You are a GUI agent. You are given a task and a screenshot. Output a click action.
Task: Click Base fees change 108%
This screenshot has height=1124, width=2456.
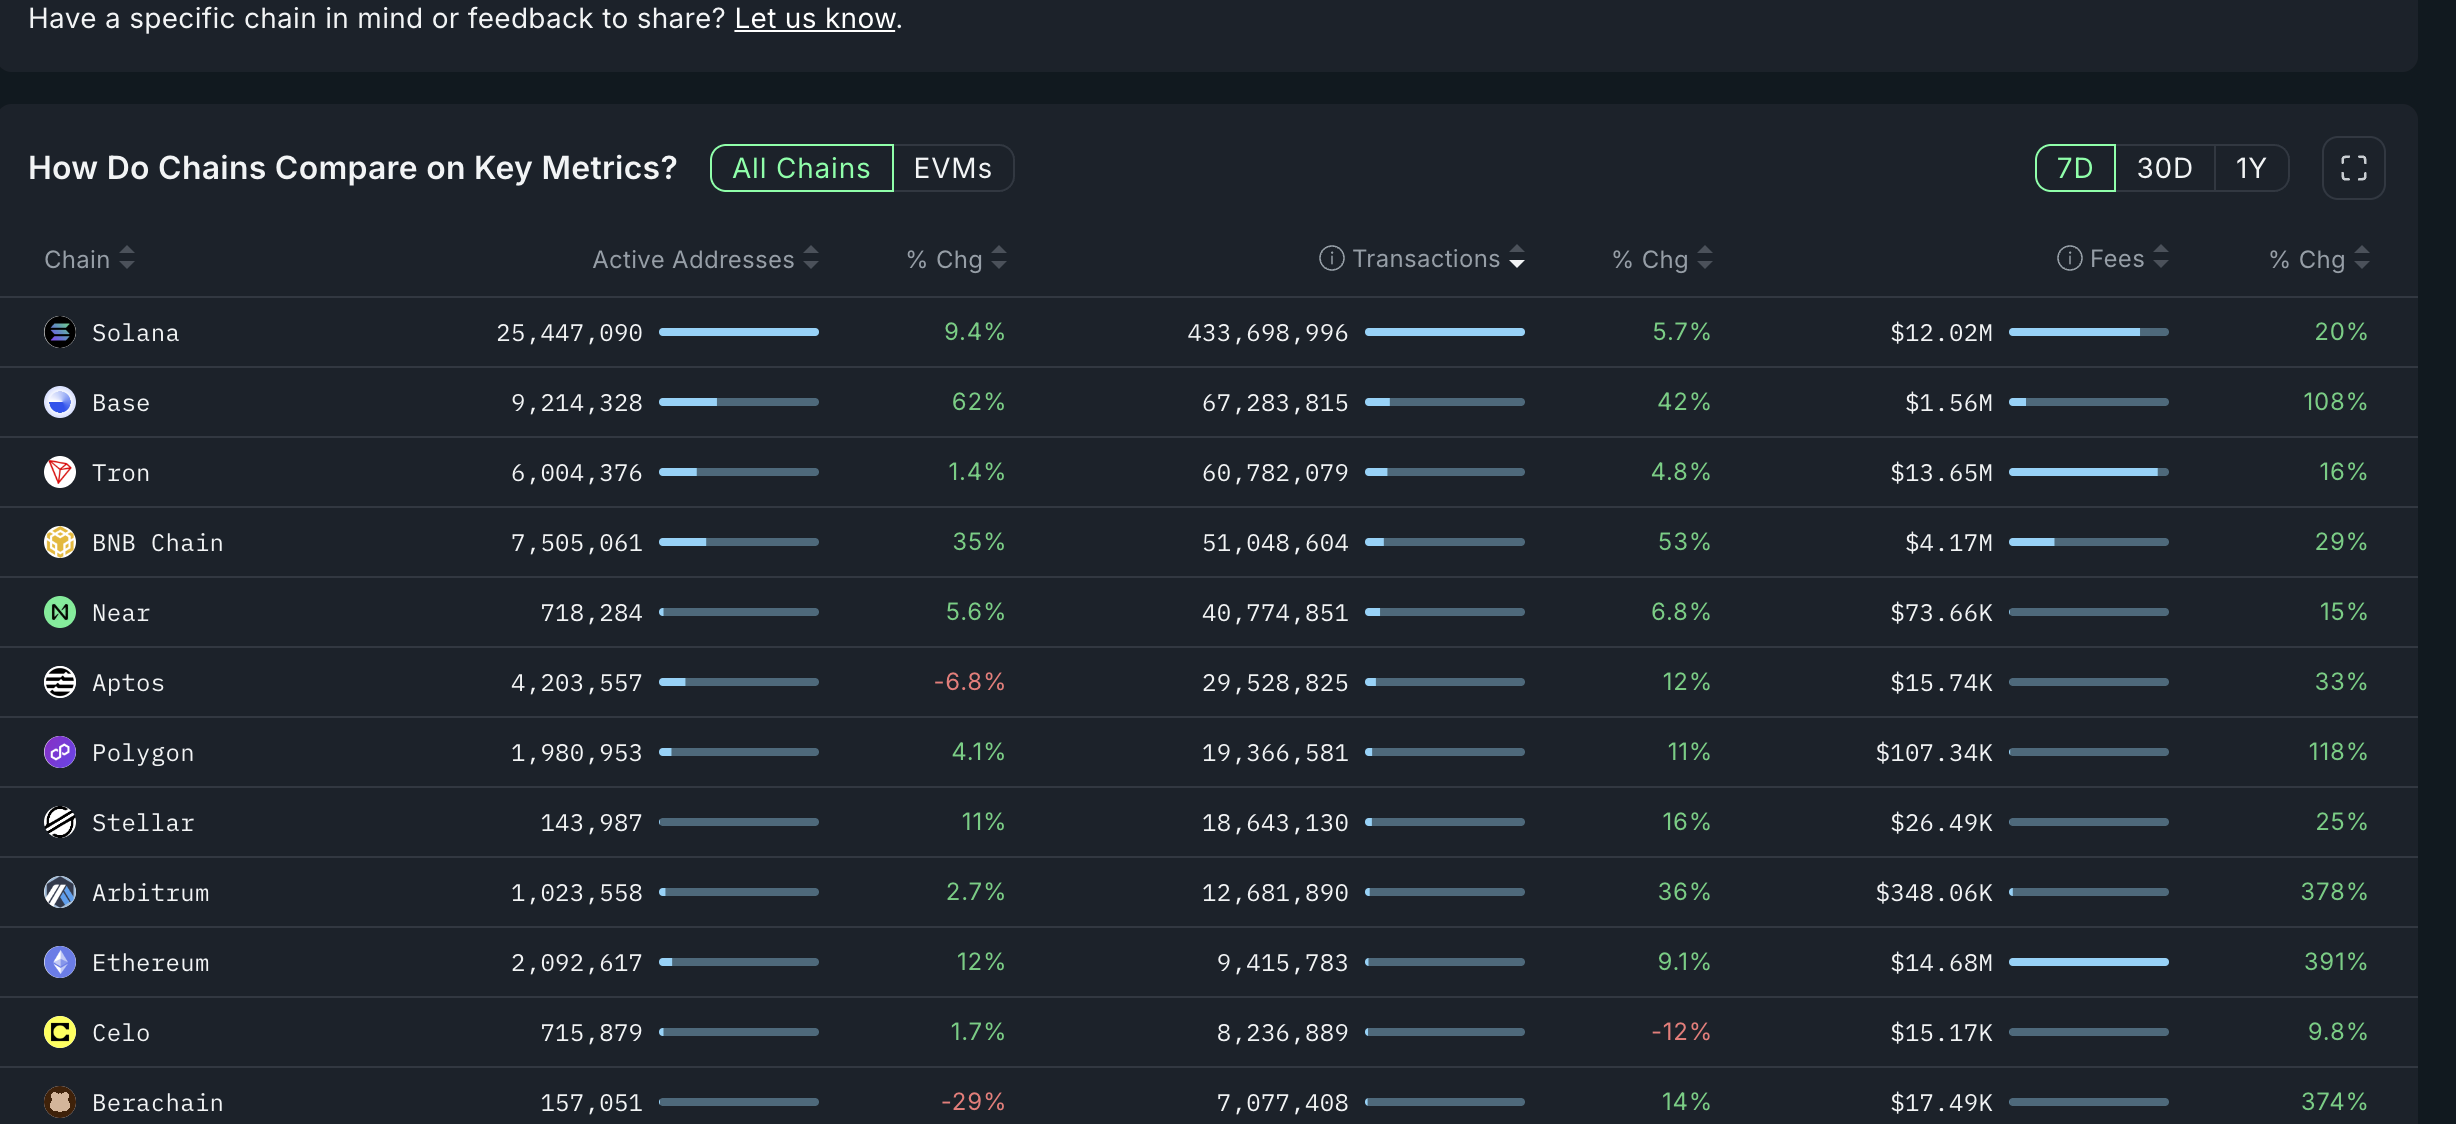[x=2335, y=402]
